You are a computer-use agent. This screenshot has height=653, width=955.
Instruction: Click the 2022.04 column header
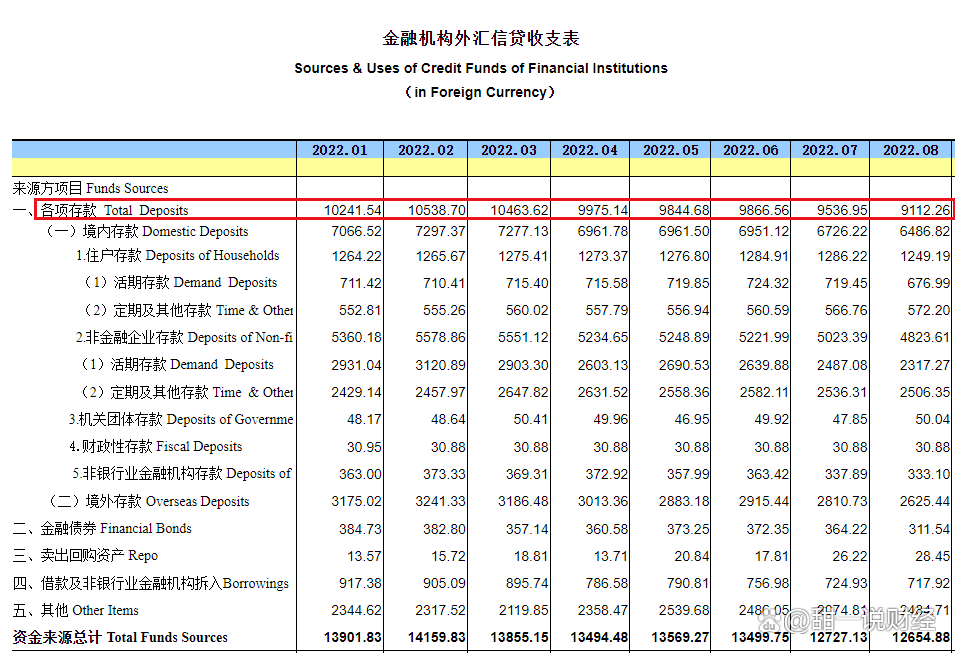coord(590,150)
